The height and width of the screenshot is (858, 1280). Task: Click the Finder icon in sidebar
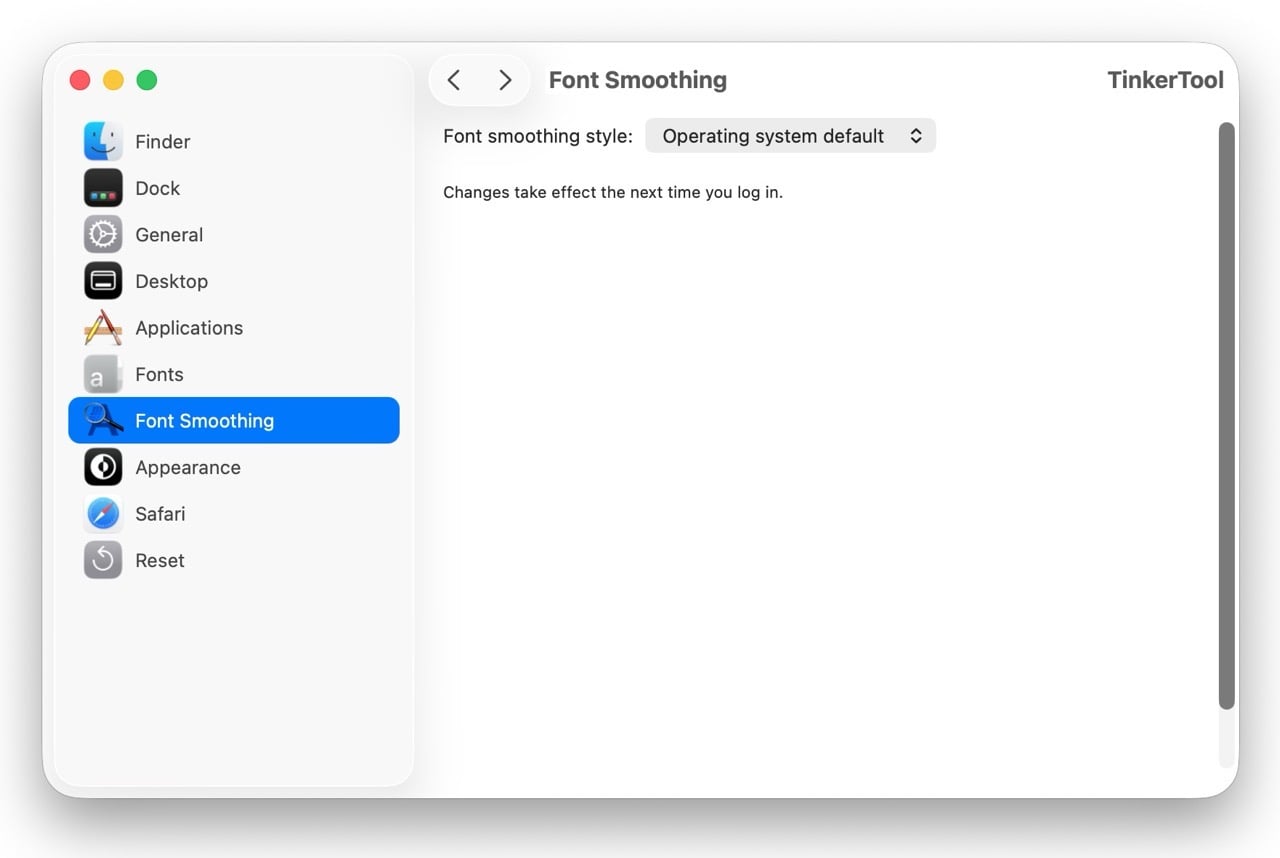click(103, 142)
